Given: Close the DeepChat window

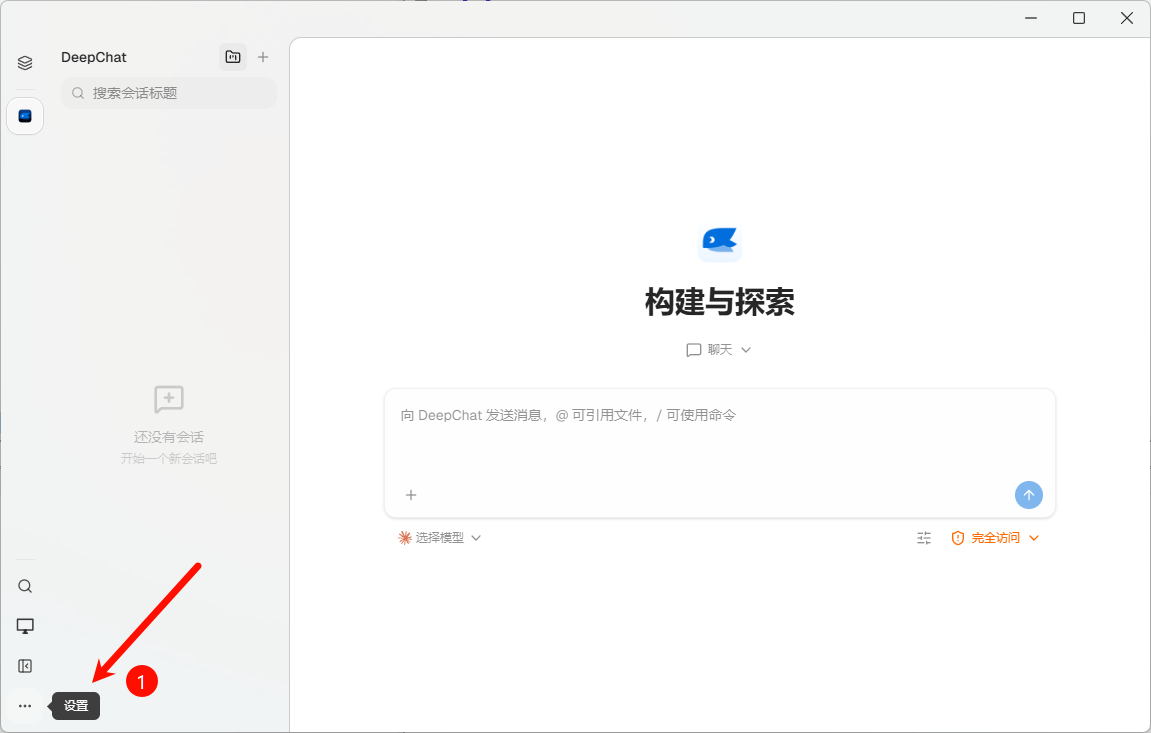Looking at the screenshot, I should (1127, 18).
